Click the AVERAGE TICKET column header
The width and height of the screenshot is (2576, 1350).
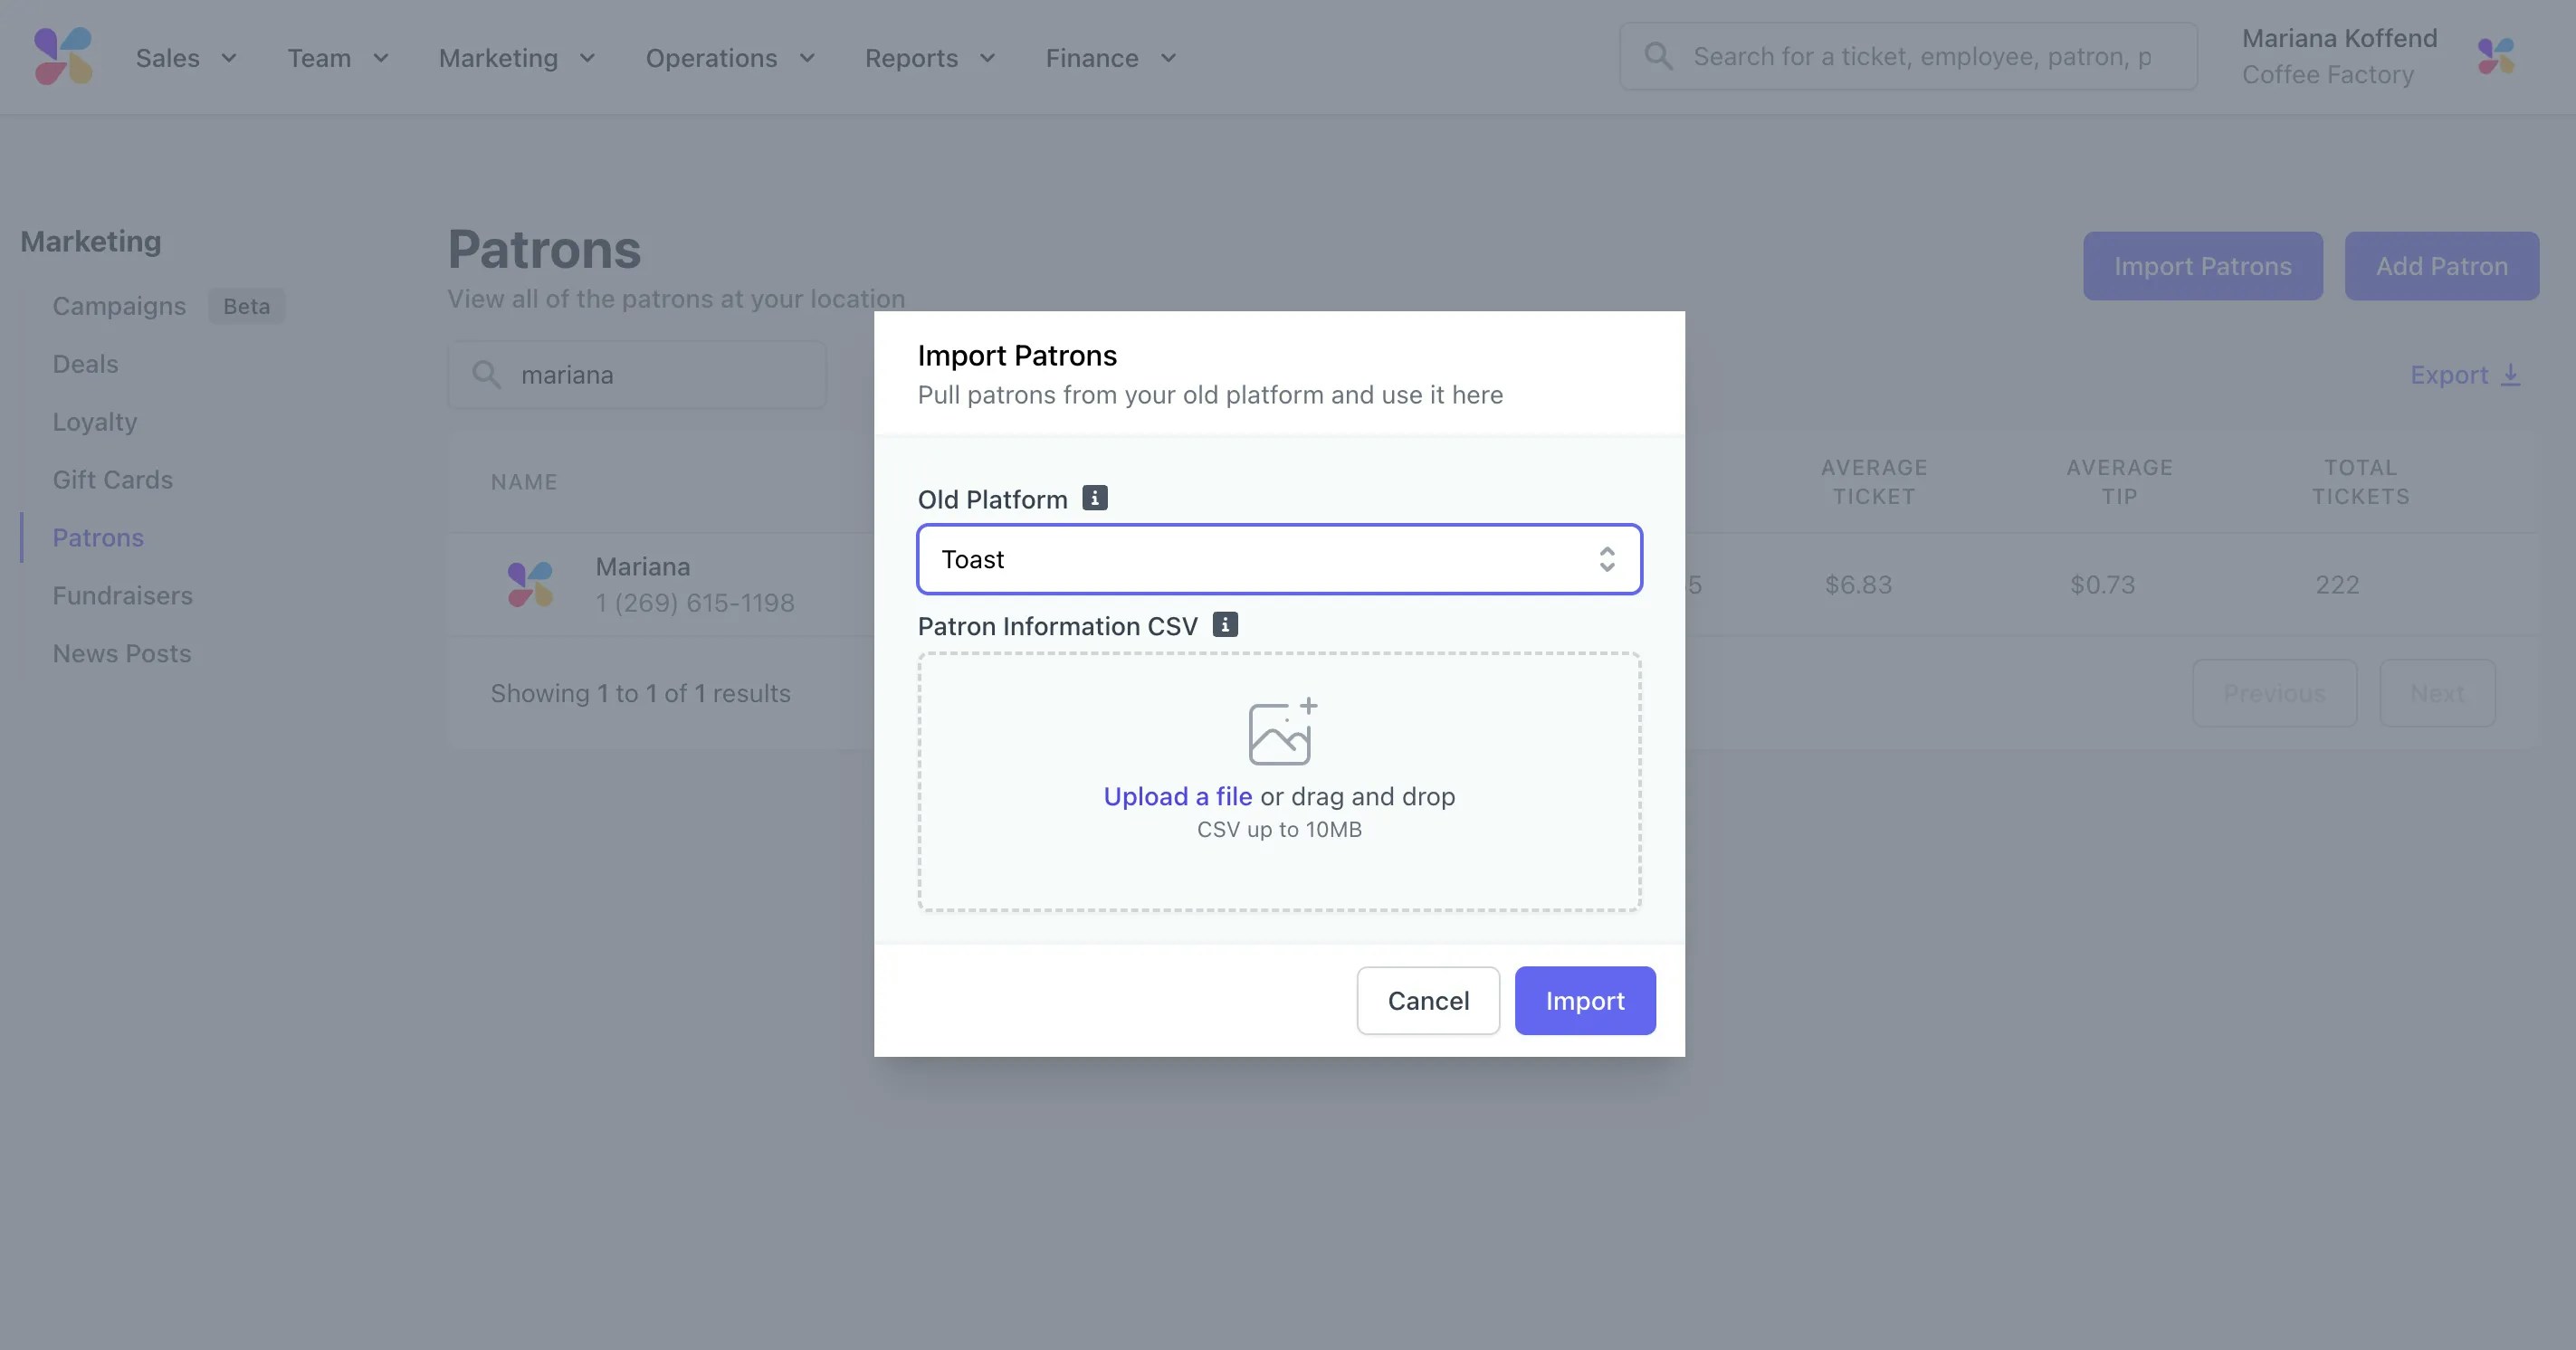pos(1874,482)
